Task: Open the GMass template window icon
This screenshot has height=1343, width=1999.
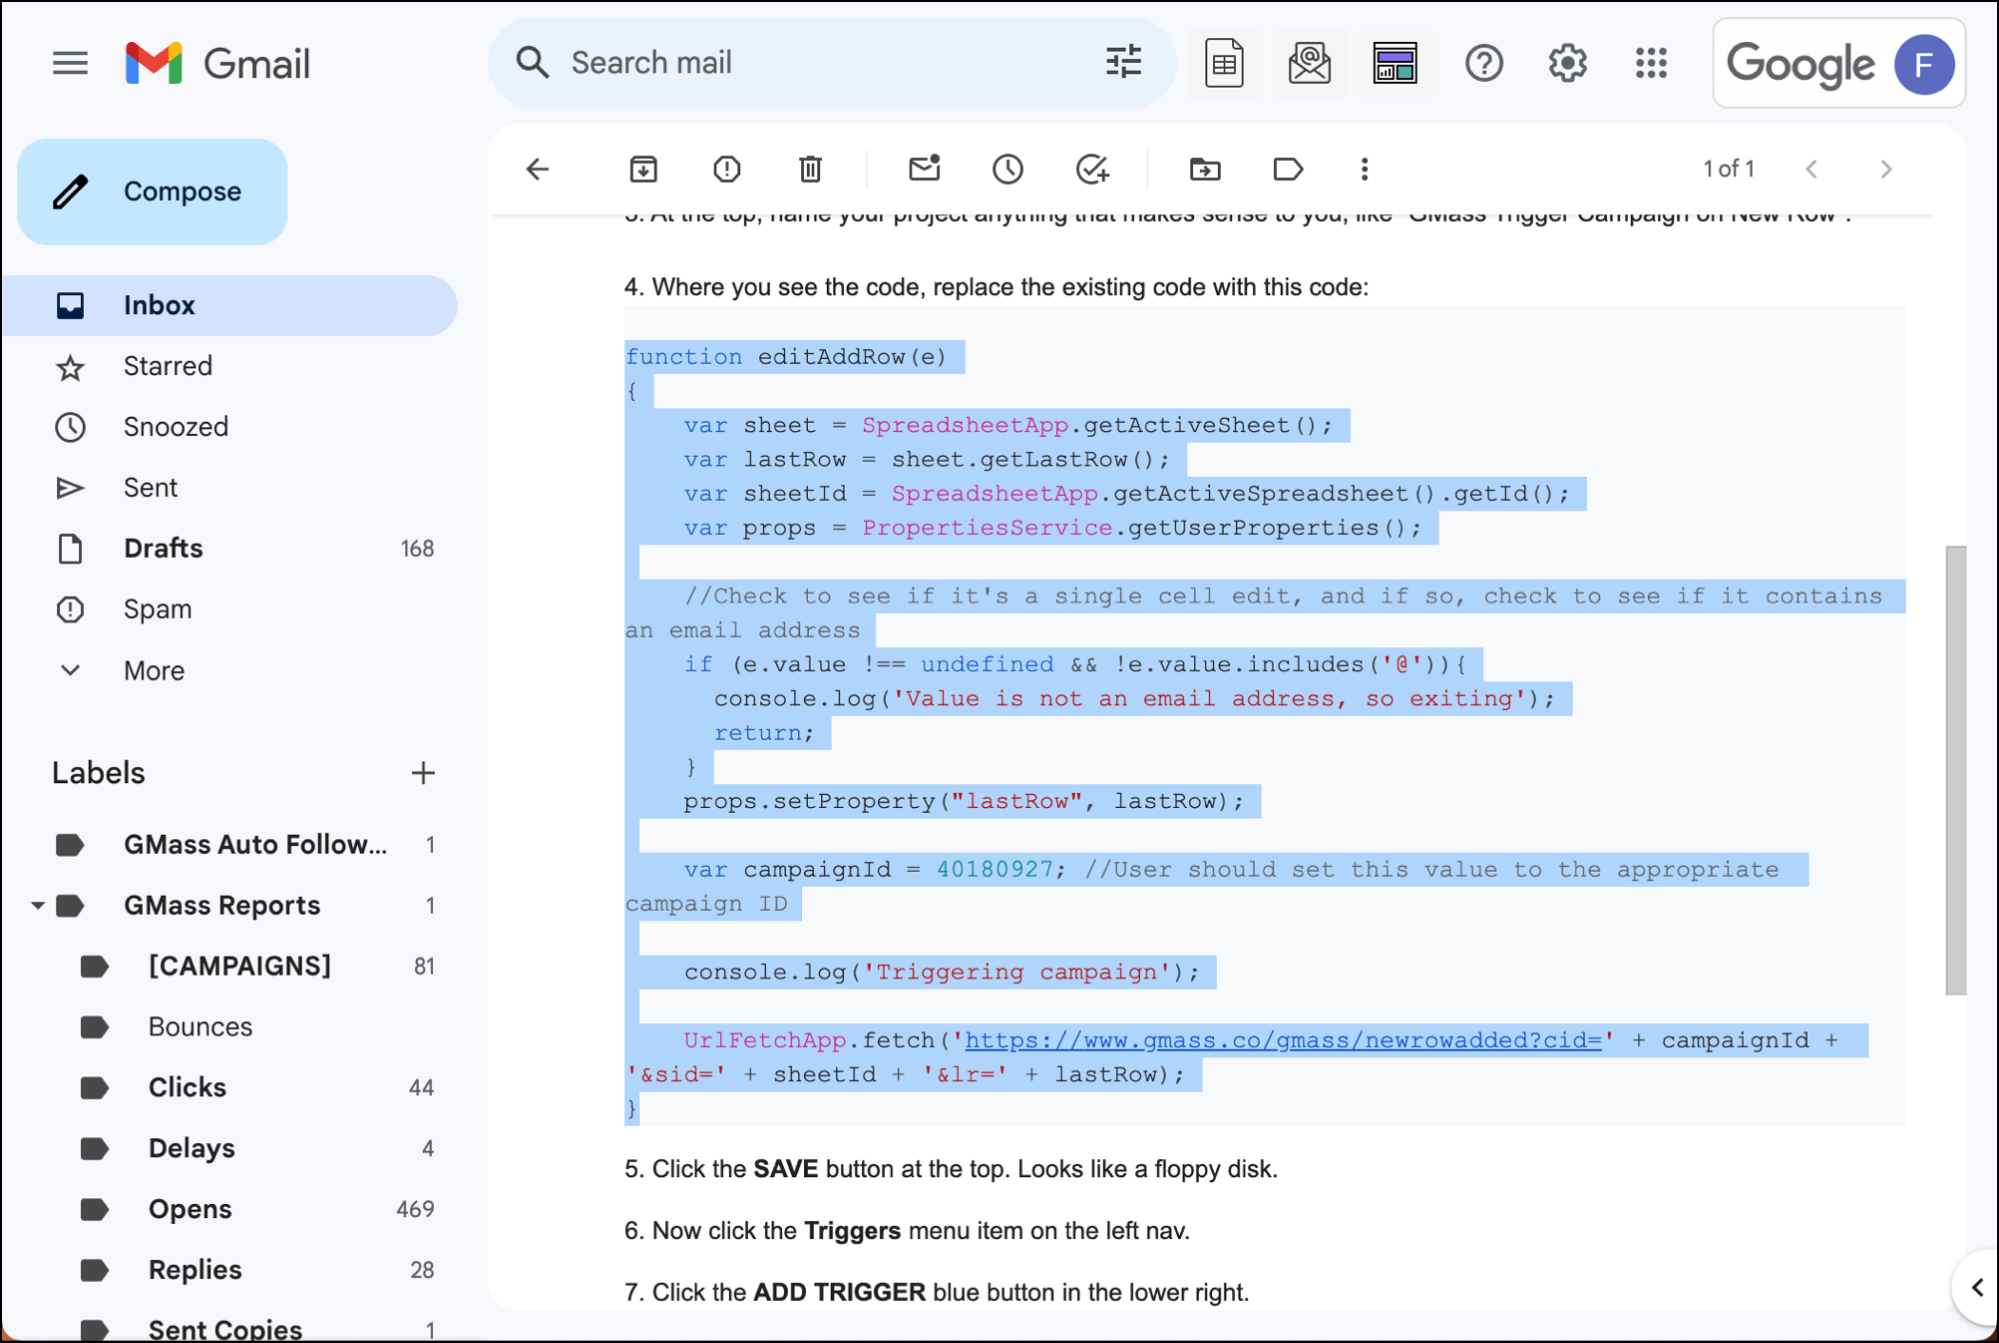Action: click(1394, 64)
